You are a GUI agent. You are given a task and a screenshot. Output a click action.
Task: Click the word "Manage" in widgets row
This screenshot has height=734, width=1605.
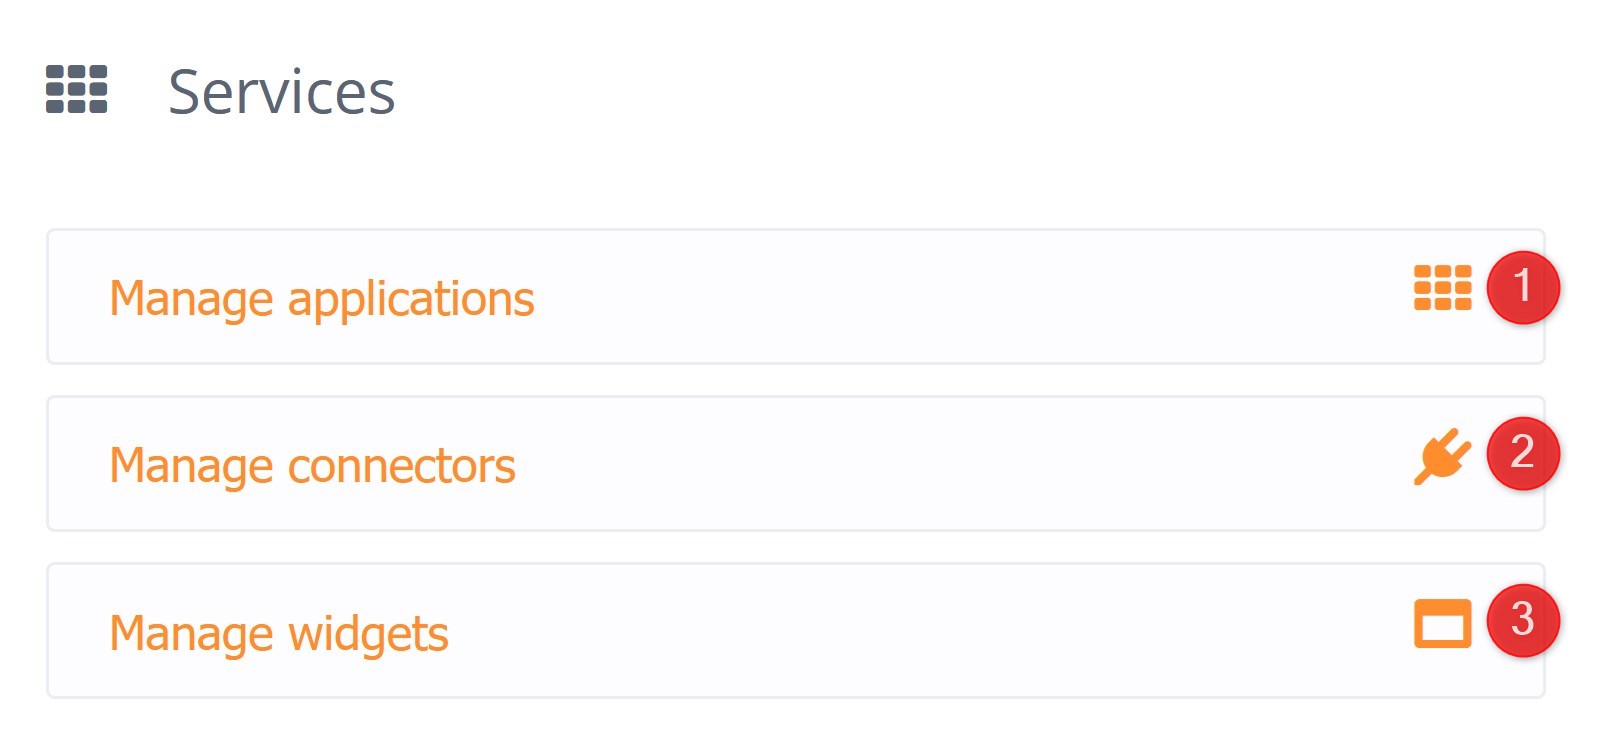pos(191,635)
